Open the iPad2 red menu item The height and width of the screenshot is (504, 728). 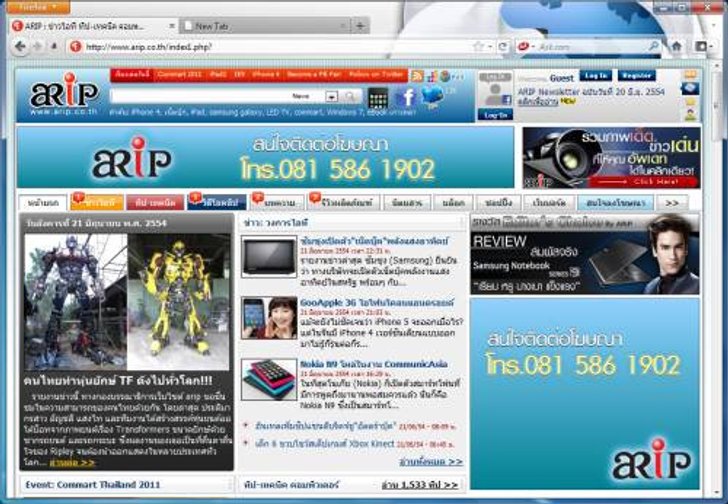(x=218, y=74)
